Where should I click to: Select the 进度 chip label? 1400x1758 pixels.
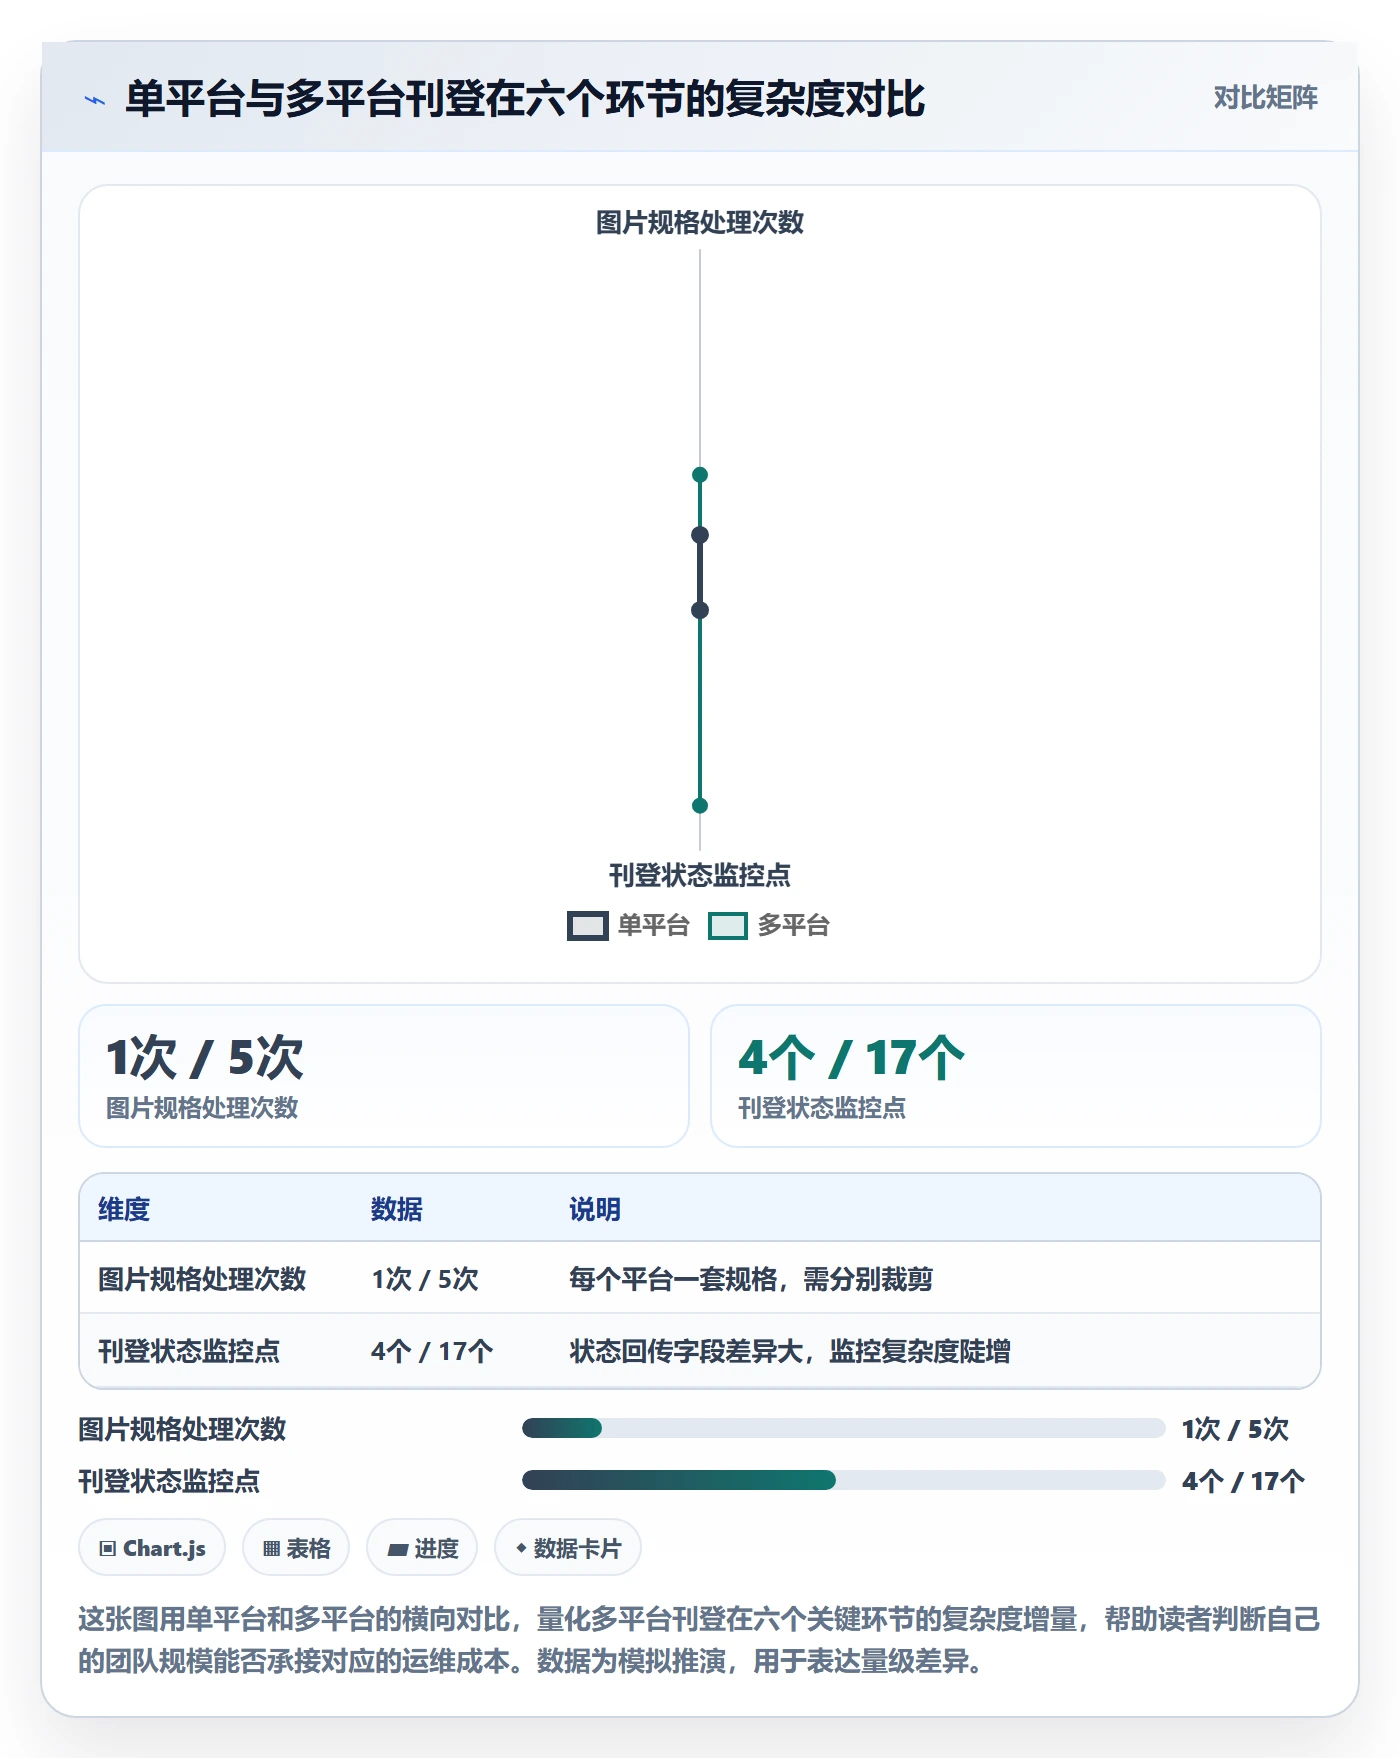(436, 1549)
